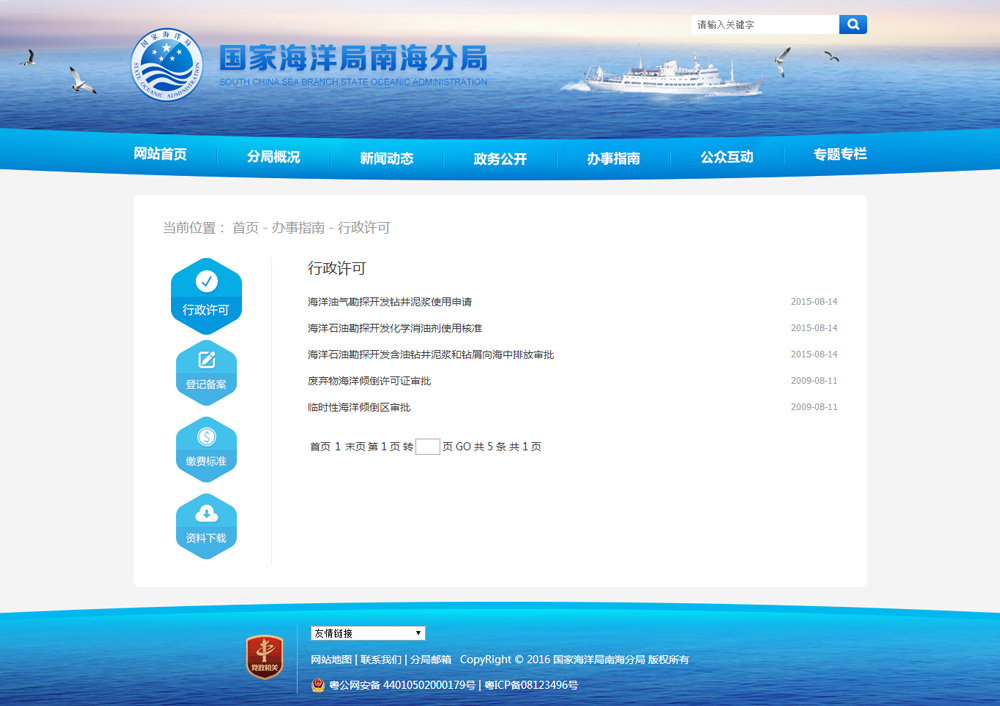The image size is (1000, 706).
Task: Click the magnifier search button
Action: tap(852, 24)
